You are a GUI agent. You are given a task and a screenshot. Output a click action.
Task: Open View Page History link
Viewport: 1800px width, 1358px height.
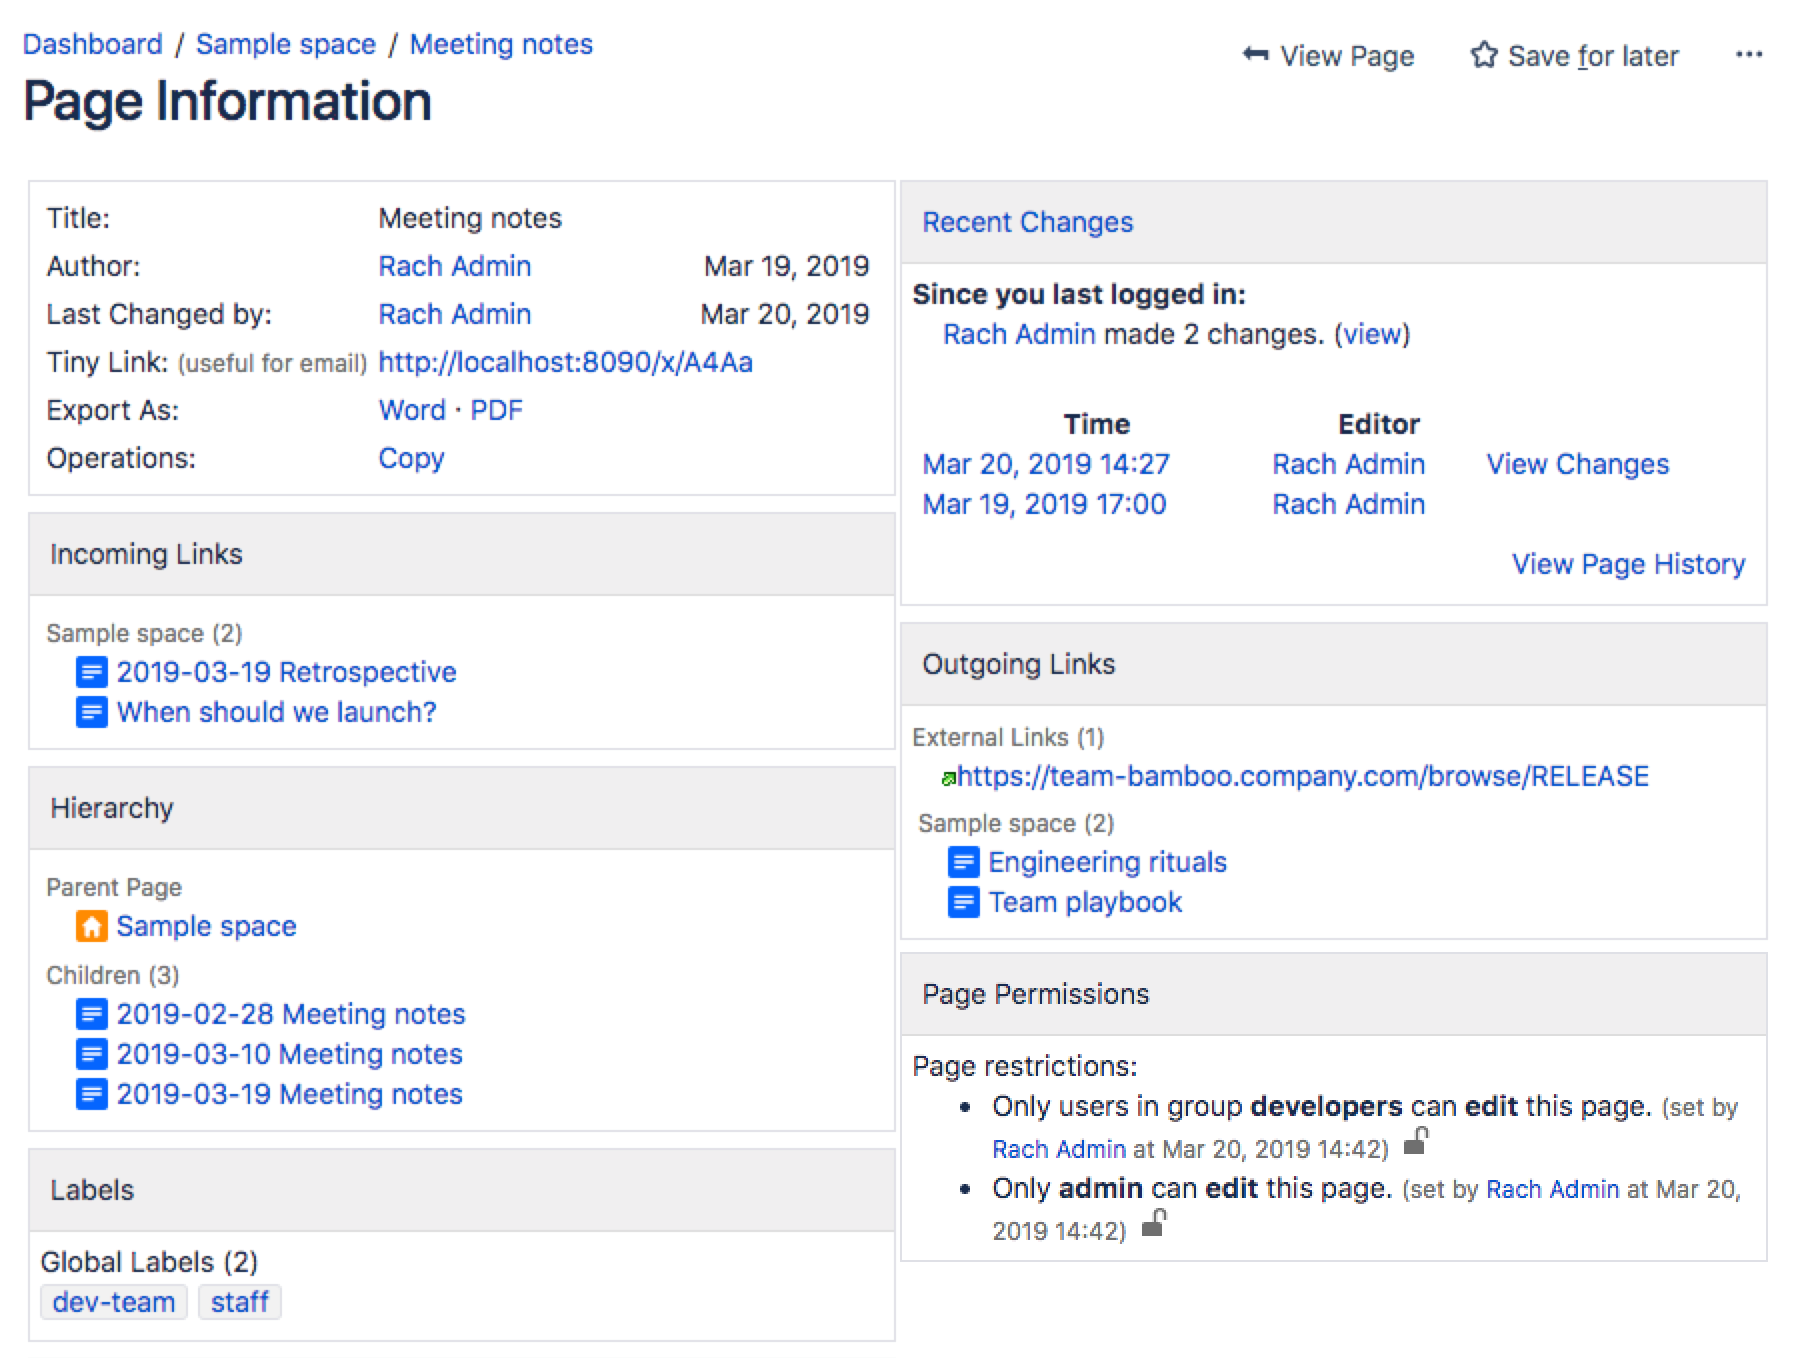click(x=1627, y=564)
